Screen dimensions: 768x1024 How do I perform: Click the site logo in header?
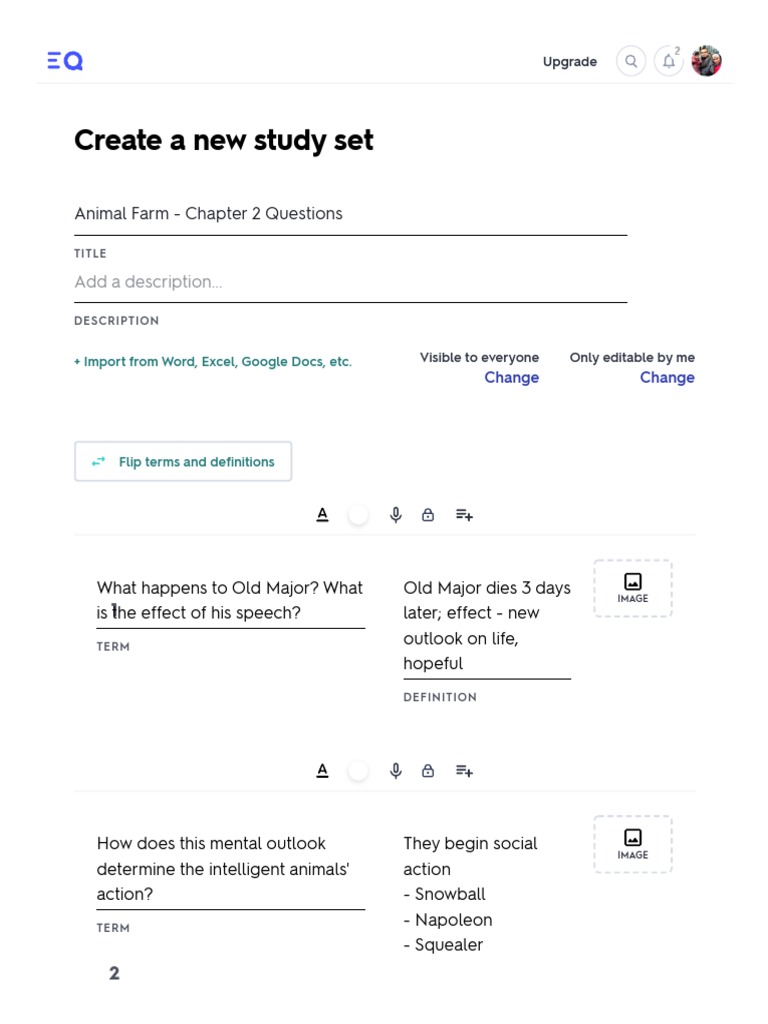[65, 61]
